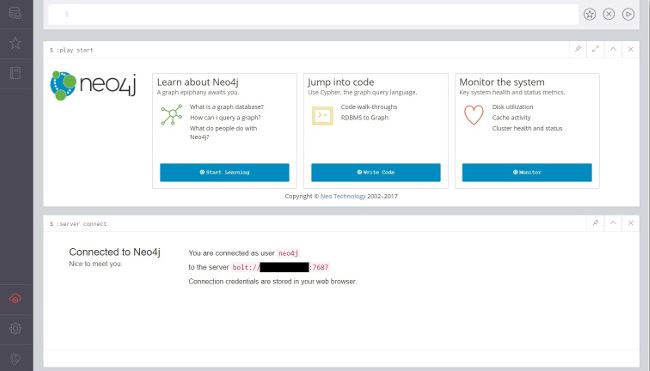Pin the :play start frame
The image size is (650, 371).
pos(578,49)
